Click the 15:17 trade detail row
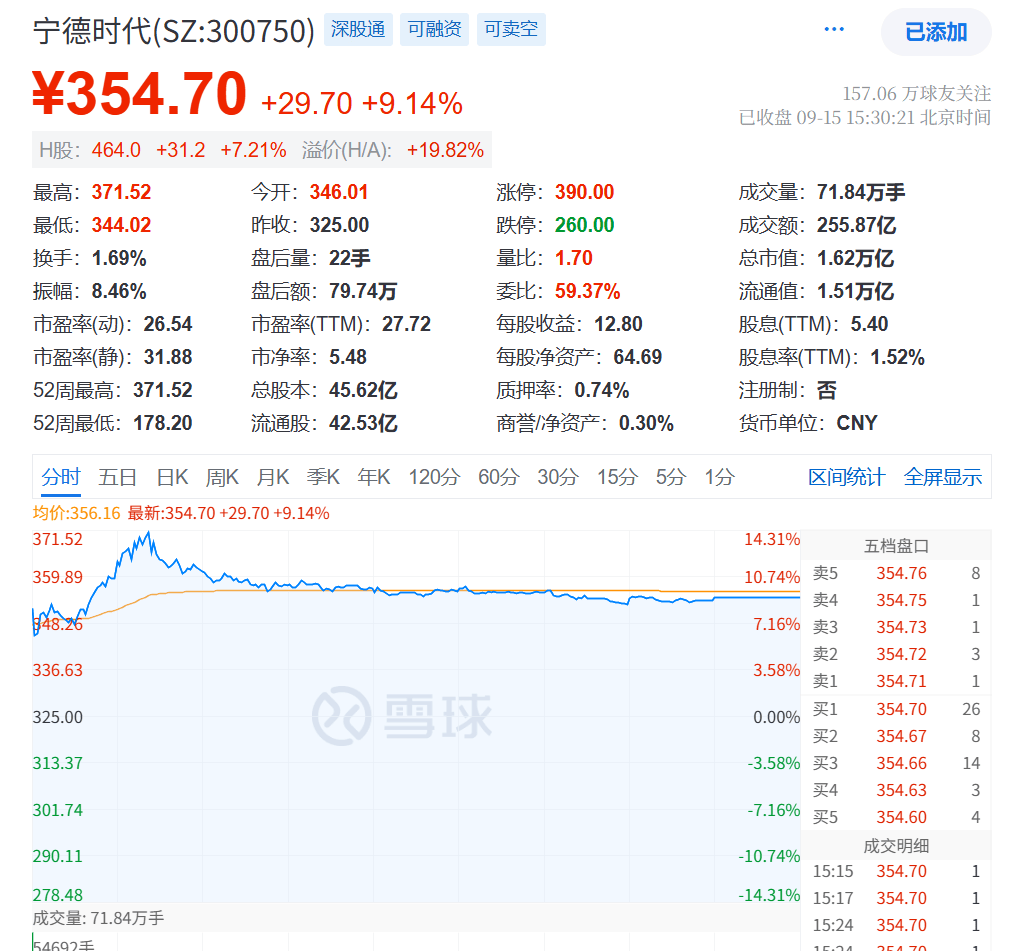 click(x=896, y=898)
